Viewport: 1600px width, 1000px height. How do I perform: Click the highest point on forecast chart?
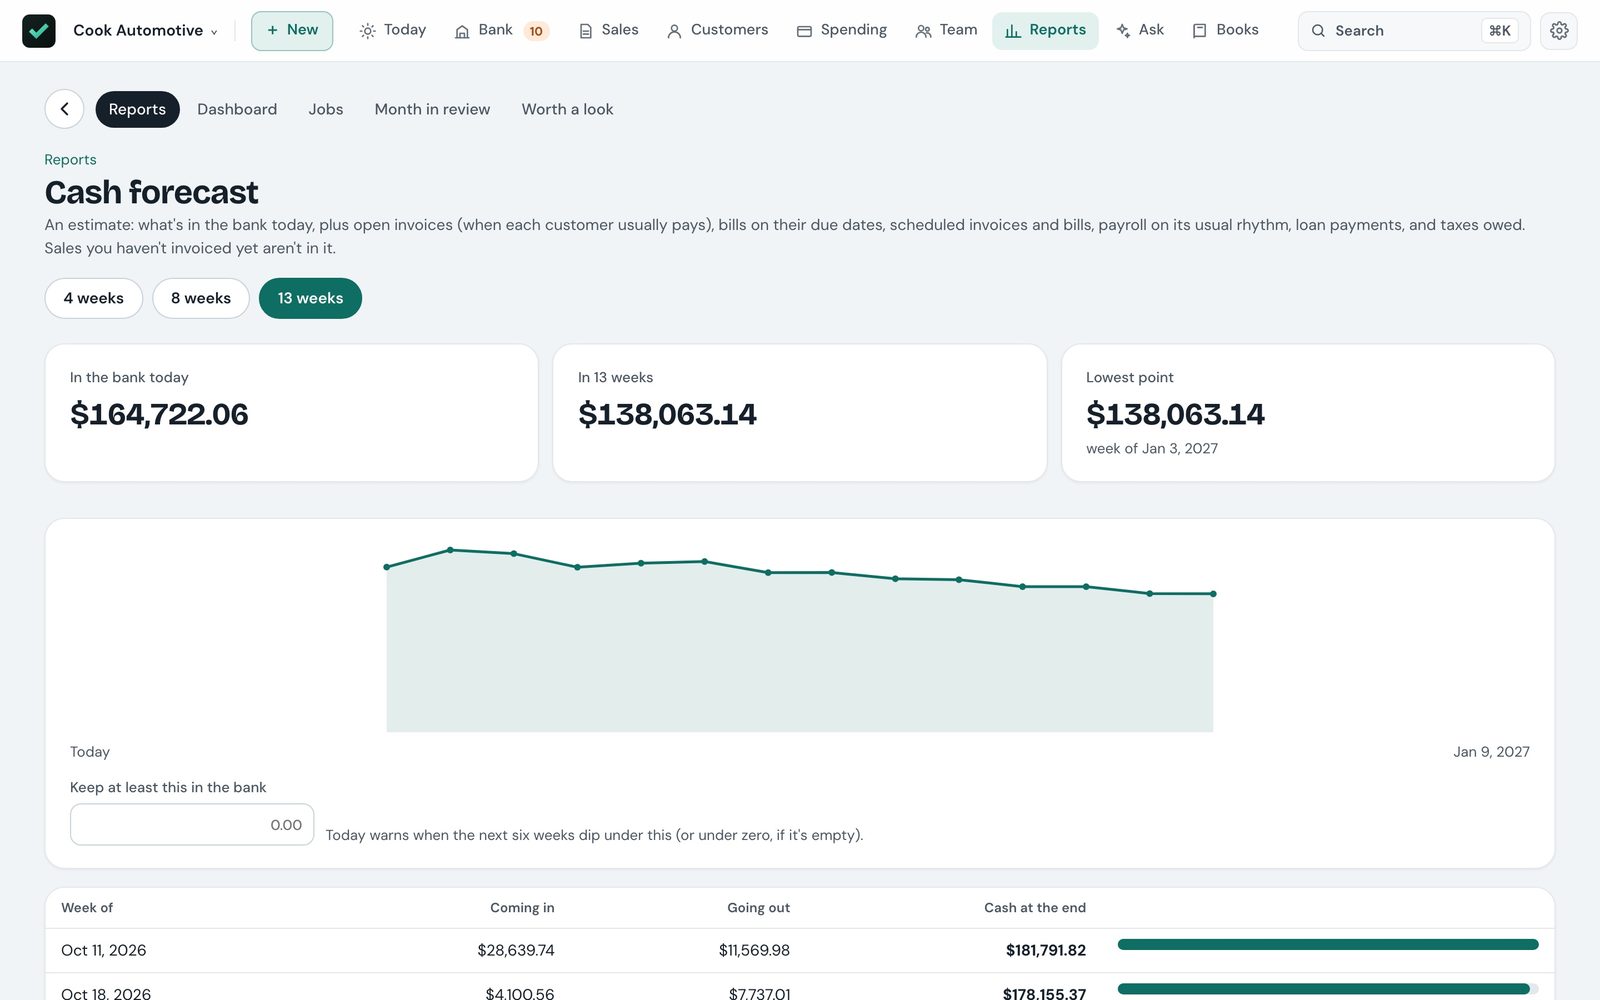pos(450,550)
